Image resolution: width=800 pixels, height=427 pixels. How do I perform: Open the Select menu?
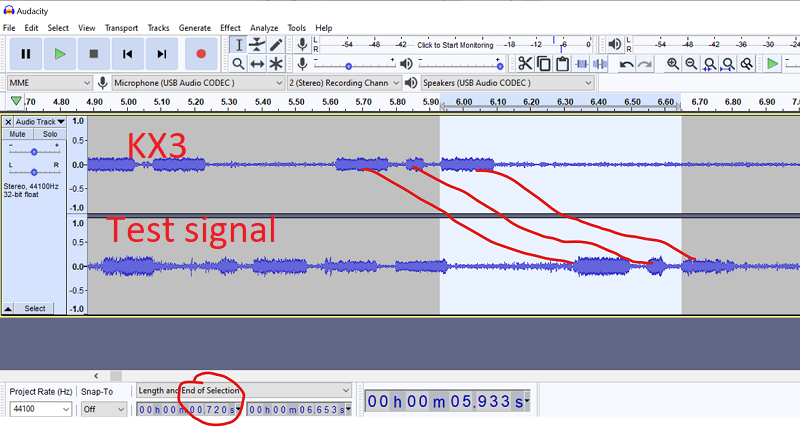[x=58, y=28]
